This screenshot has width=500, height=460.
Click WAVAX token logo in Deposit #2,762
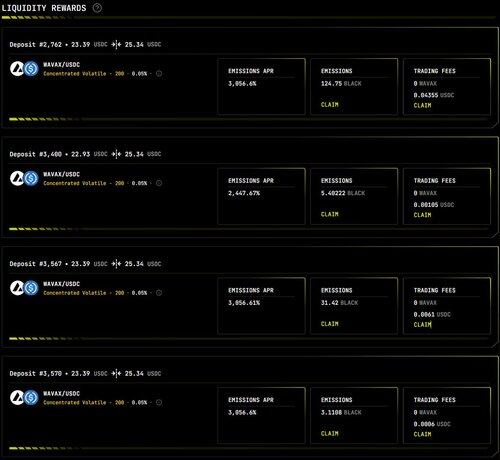[17, 69]
